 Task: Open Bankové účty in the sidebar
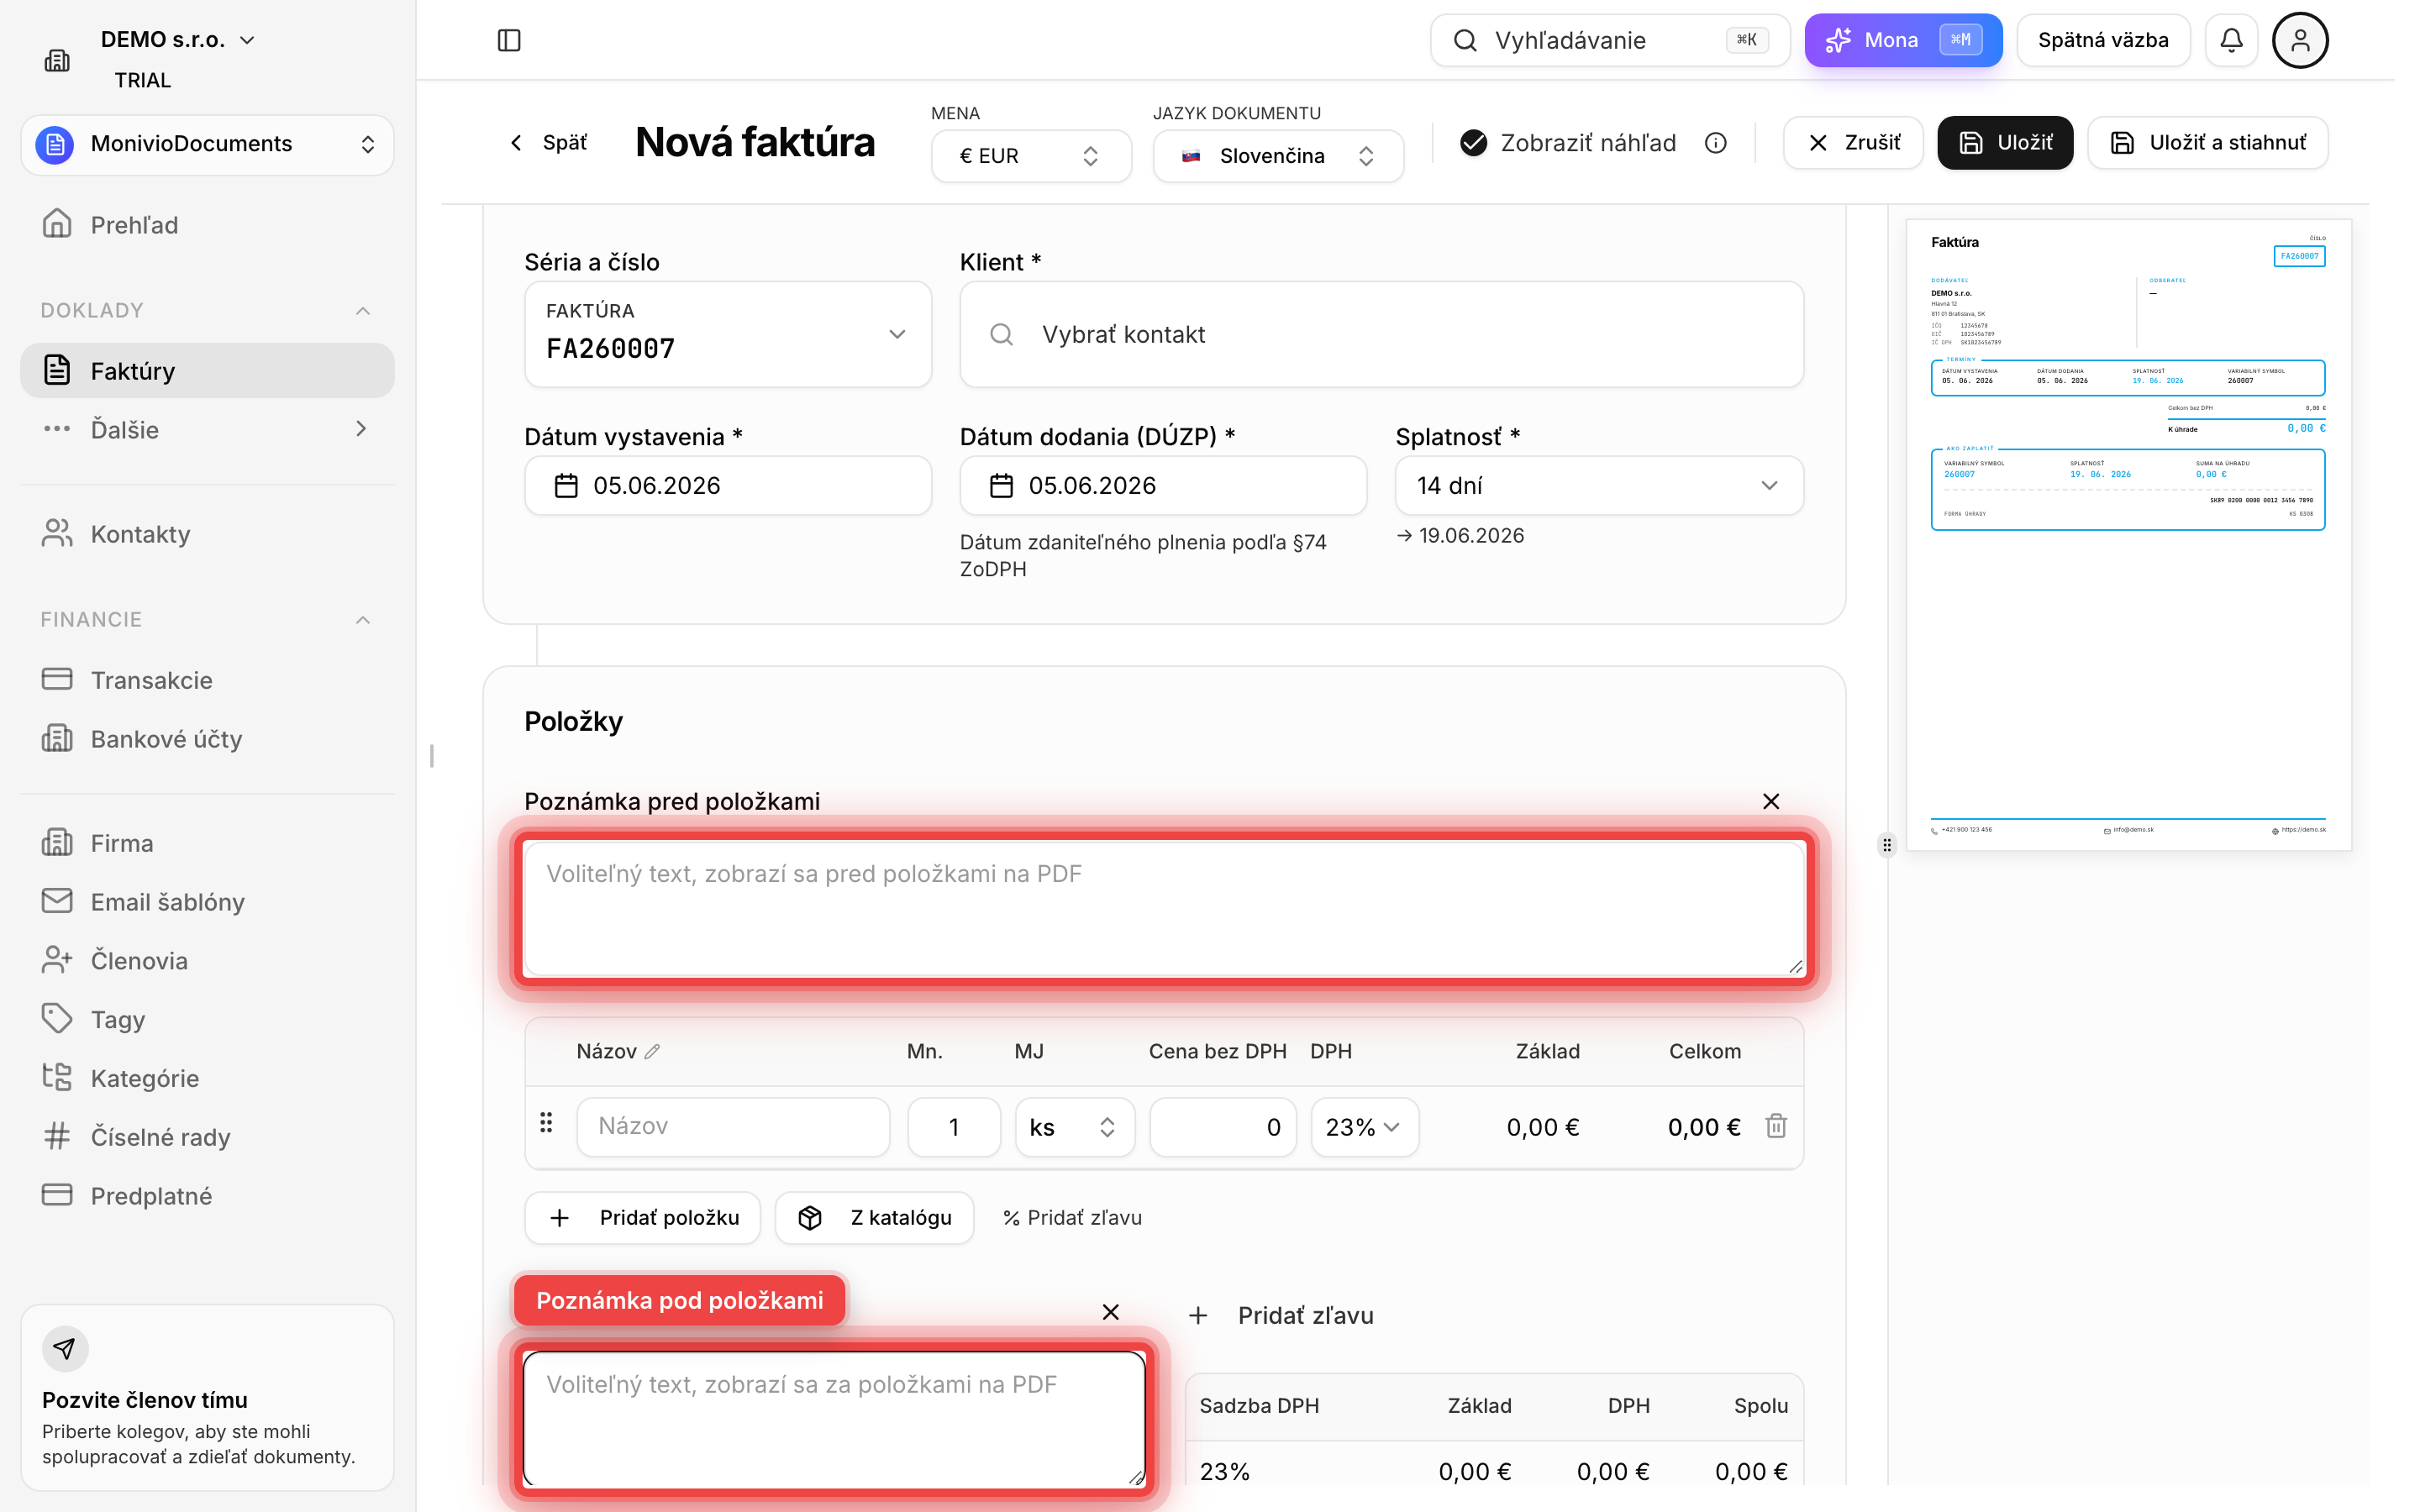(x=207, y=739)
